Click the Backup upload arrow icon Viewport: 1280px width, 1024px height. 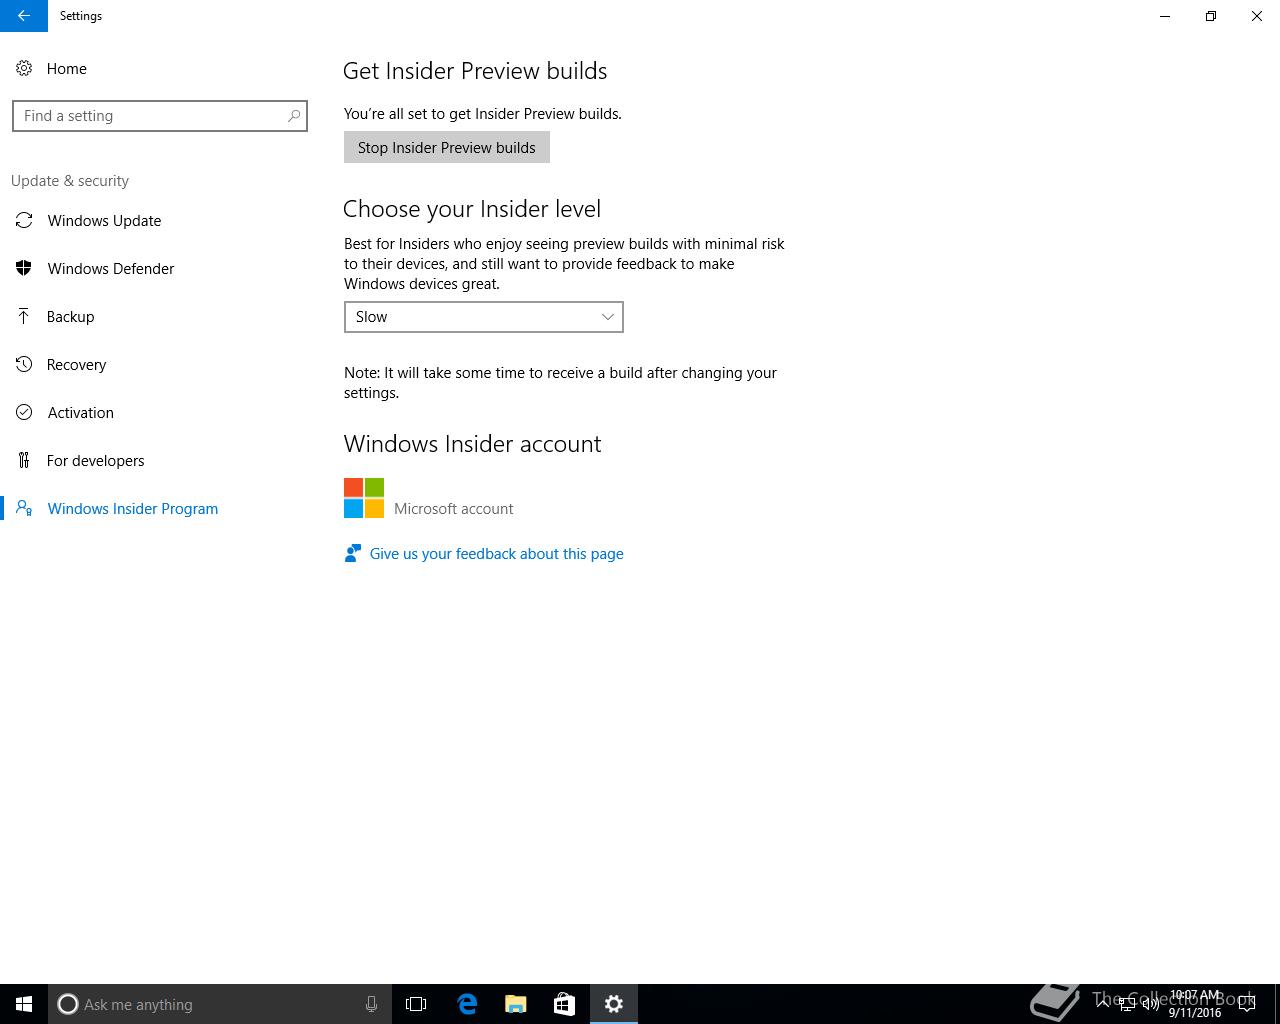pos(24,316)
